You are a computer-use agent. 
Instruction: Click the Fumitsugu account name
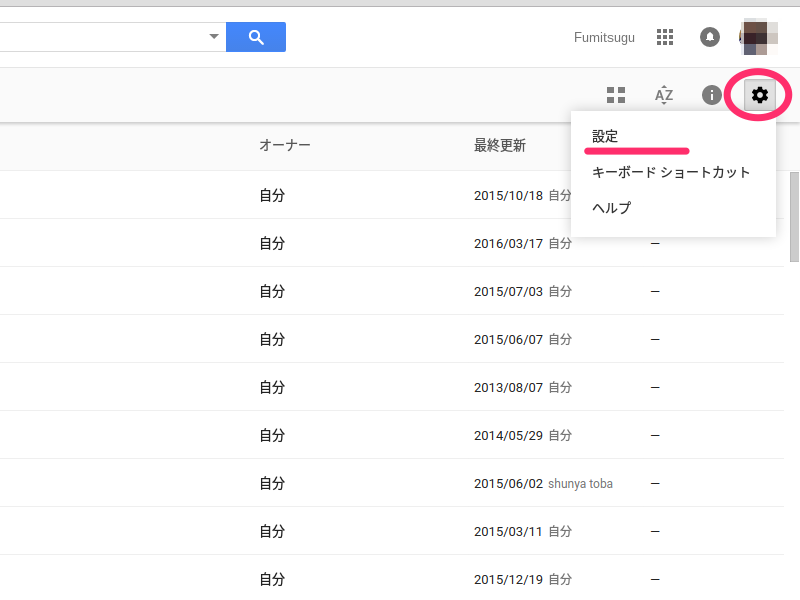pyautogui.click(x=604, y=38)
